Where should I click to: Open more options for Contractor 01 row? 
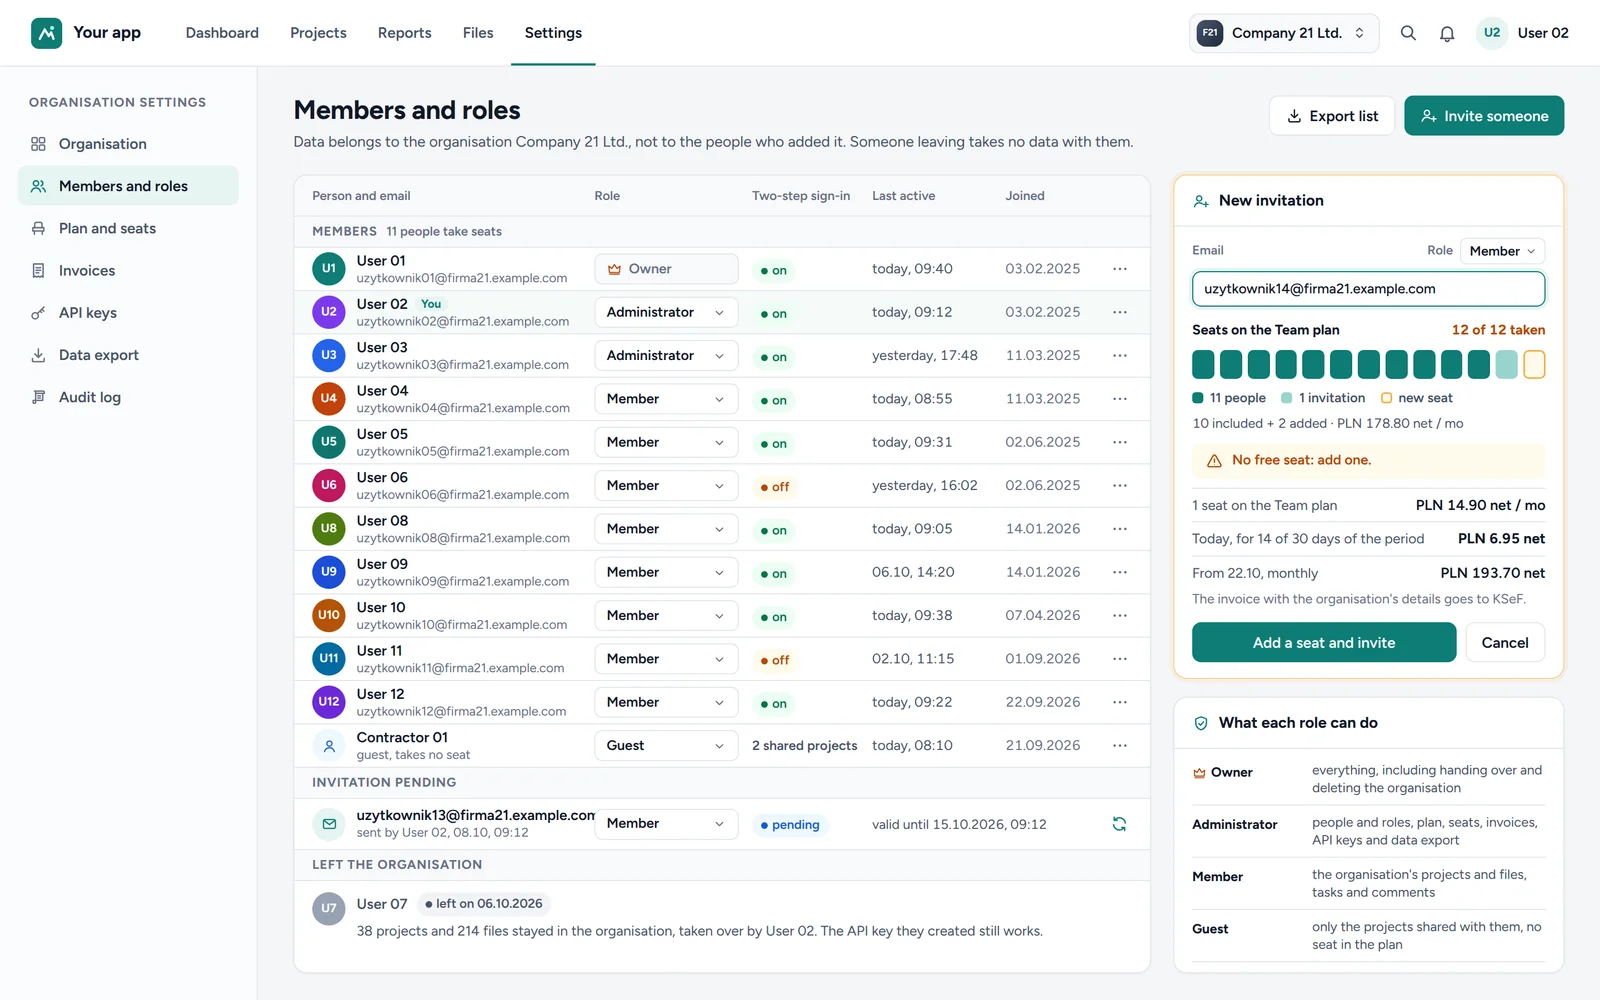pos(1120,745)
